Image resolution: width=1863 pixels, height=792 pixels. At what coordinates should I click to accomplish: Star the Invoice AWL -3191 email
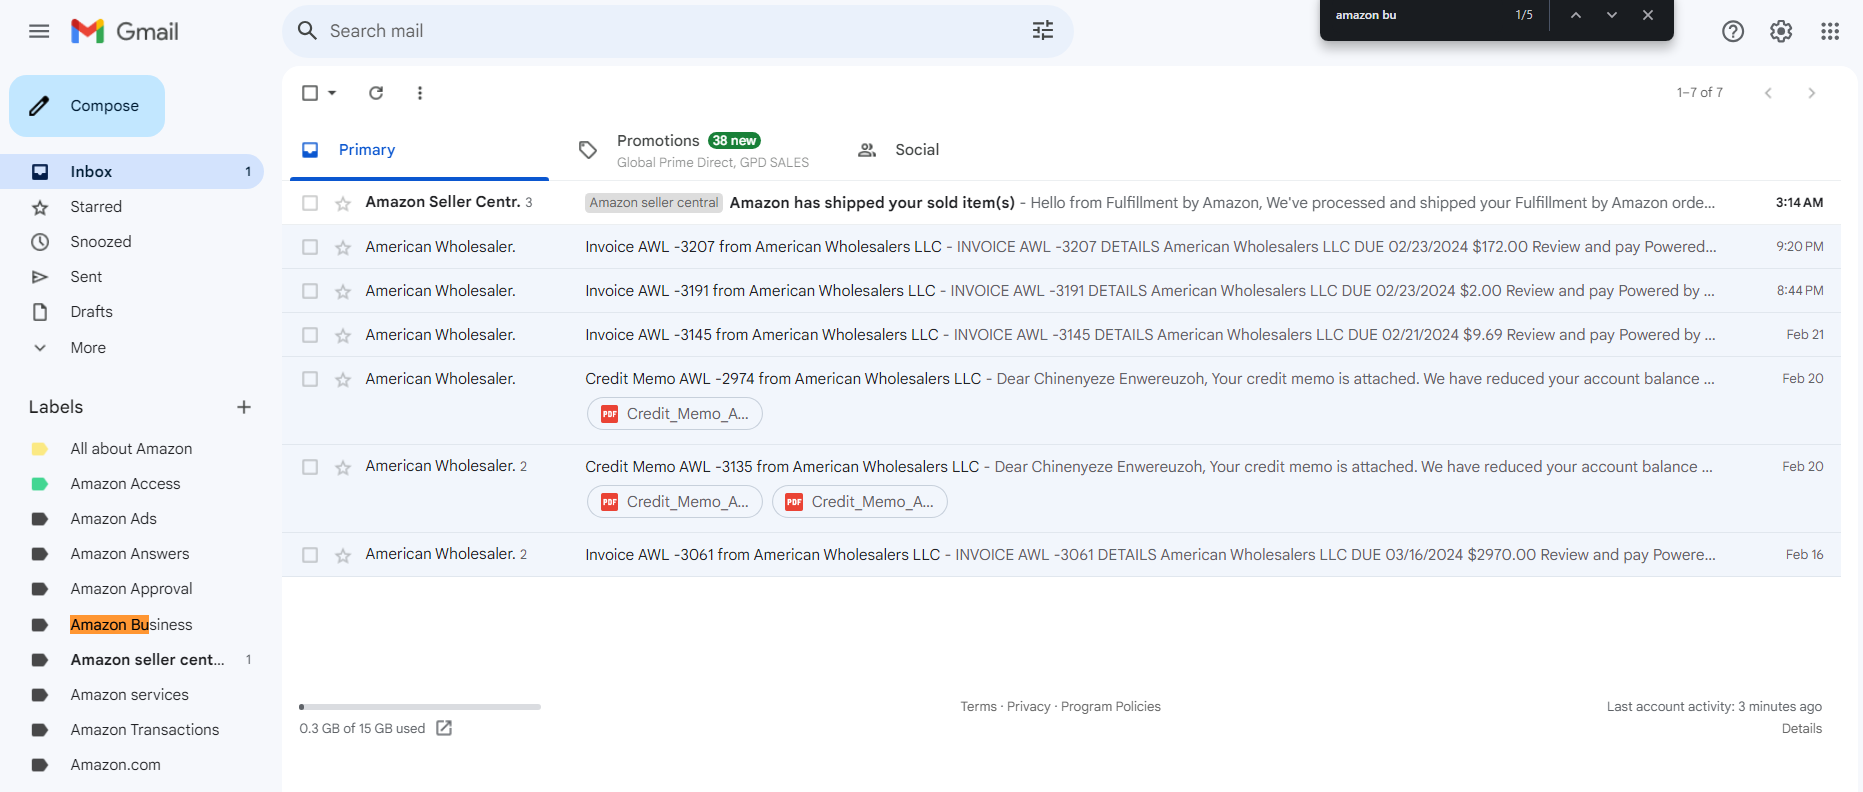(x=343, y=292)
